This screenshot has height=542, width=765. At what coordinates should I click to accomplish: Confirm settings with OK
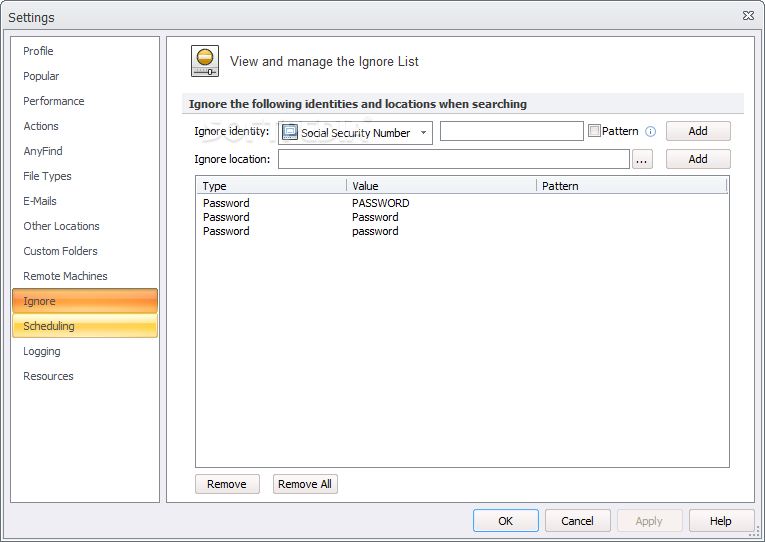point(505,521)
